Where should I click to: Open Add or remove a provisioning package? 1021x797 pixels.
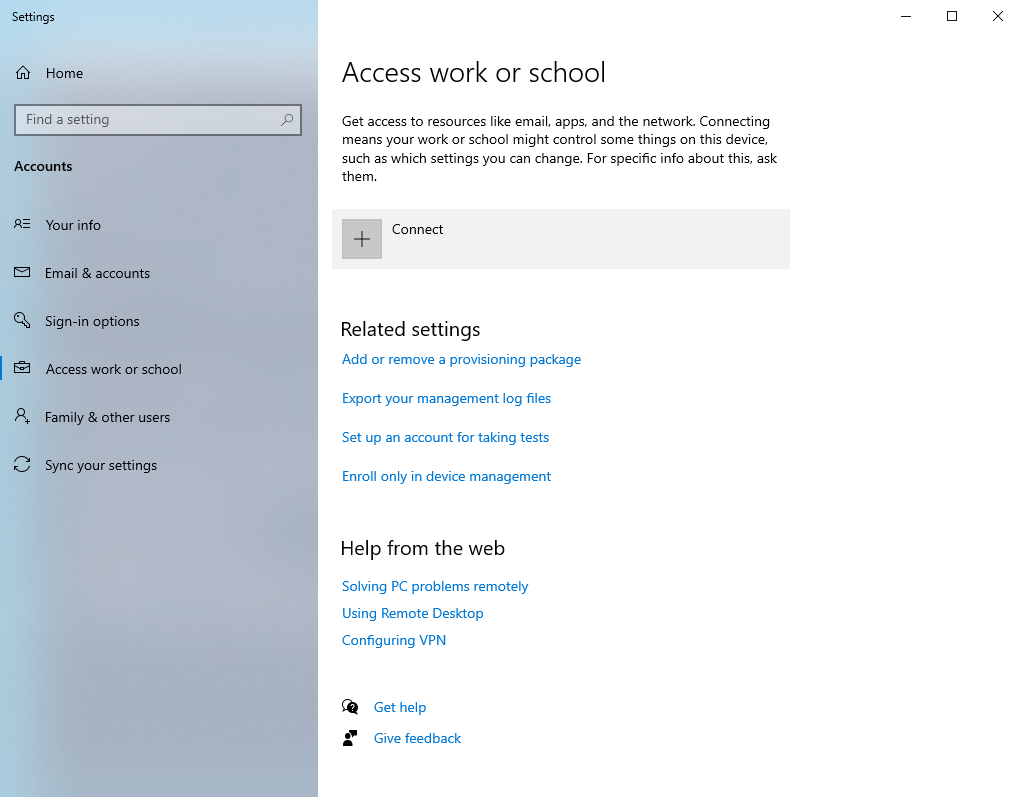coord(461,359)
